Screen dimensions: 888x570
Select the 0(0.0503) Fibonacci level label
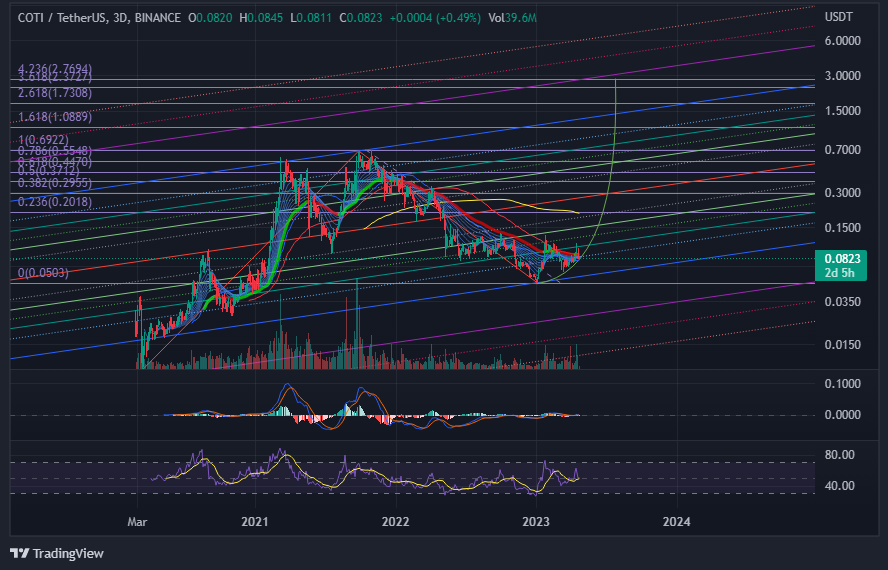tap(43, 273)
